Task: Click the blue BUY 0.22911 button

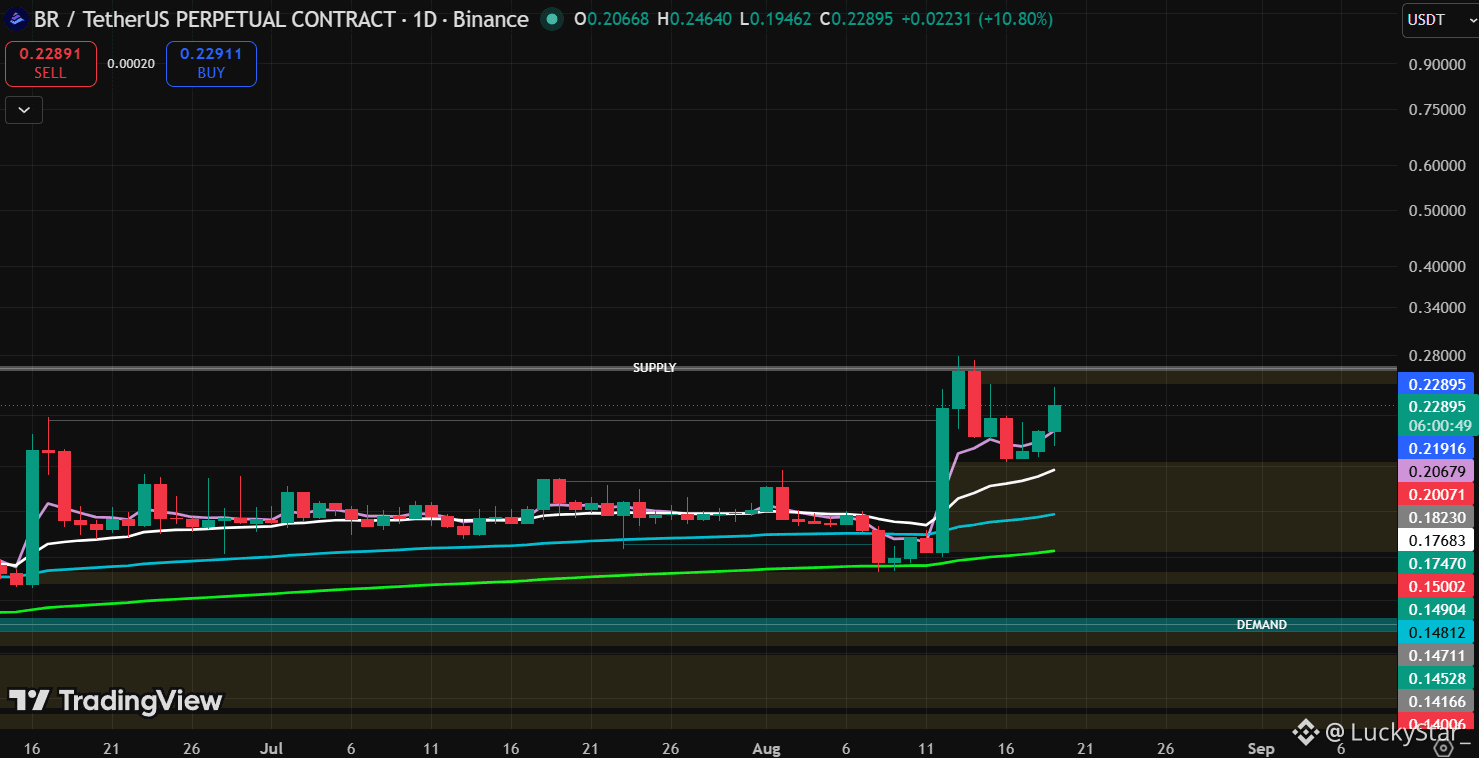Action: click(x=211, y=63)
